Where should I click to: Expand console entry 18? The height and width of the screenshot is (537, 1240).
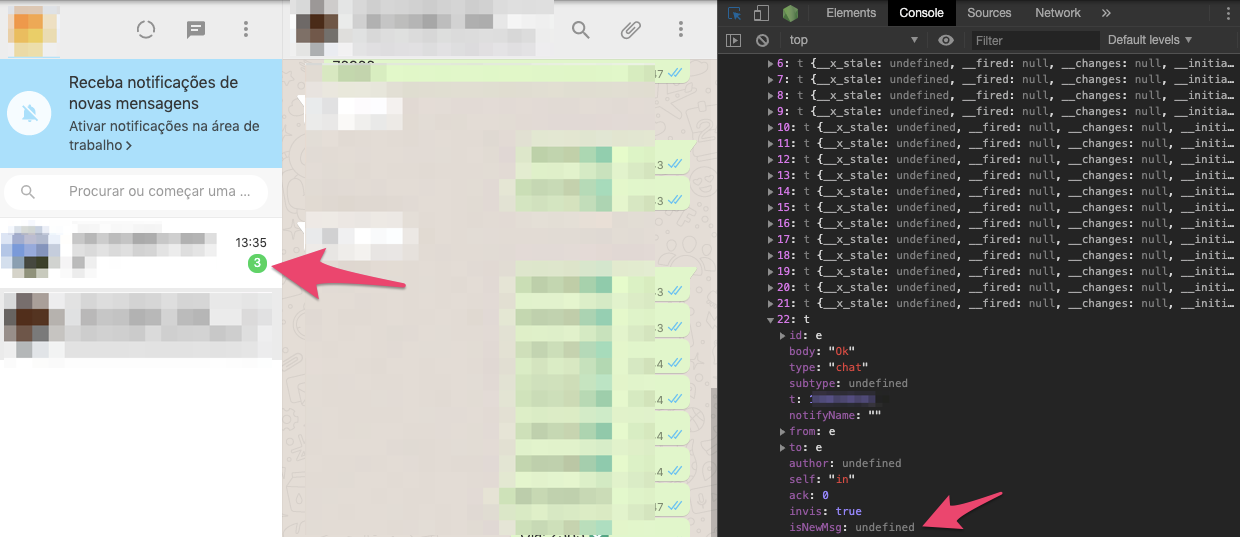point(770,256)
